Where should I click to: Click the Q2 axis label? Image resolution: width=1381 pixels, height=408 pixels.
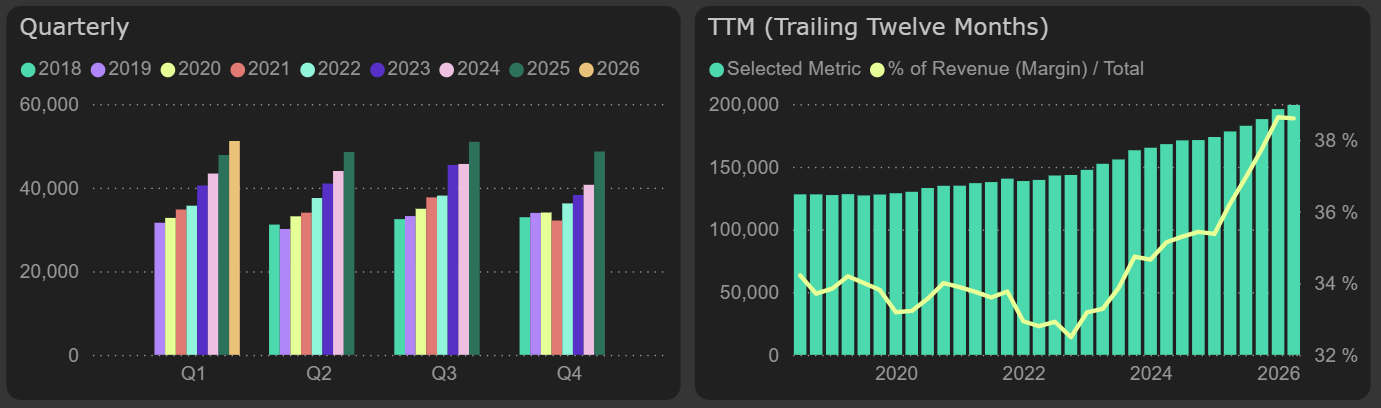(319, 374)
